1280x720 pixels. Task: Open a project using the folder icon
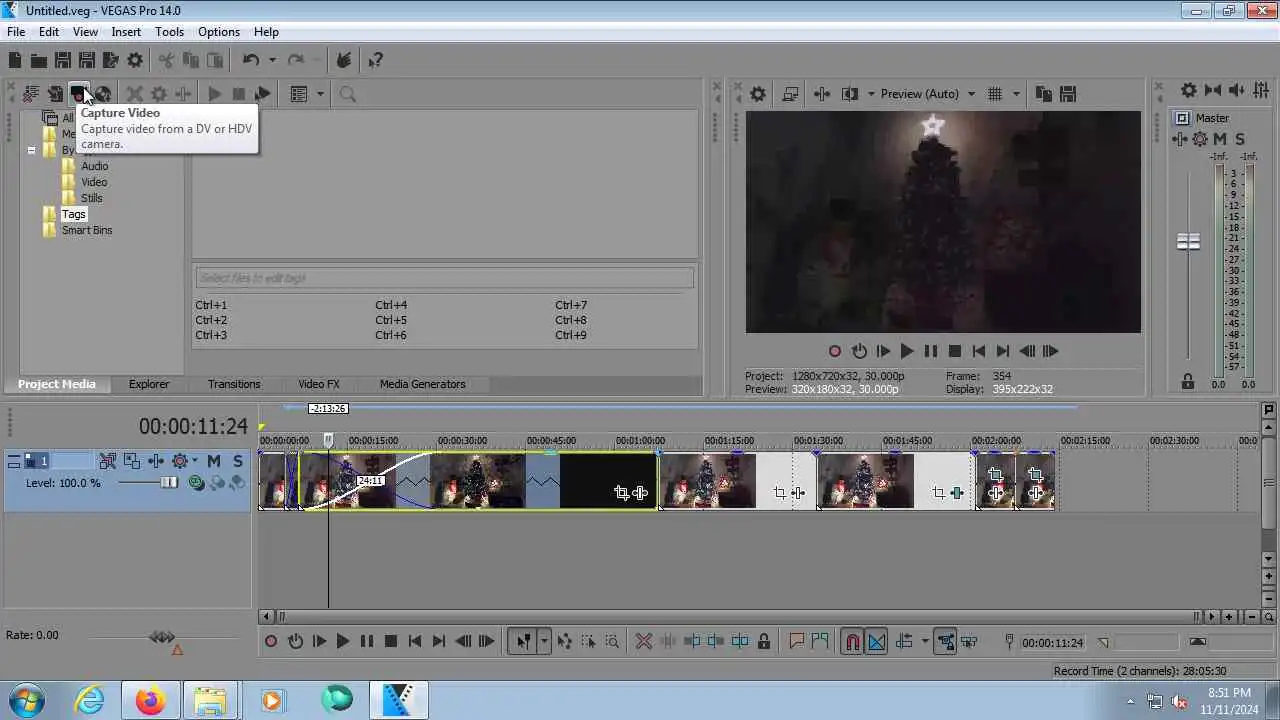click(x=39, y=61)
